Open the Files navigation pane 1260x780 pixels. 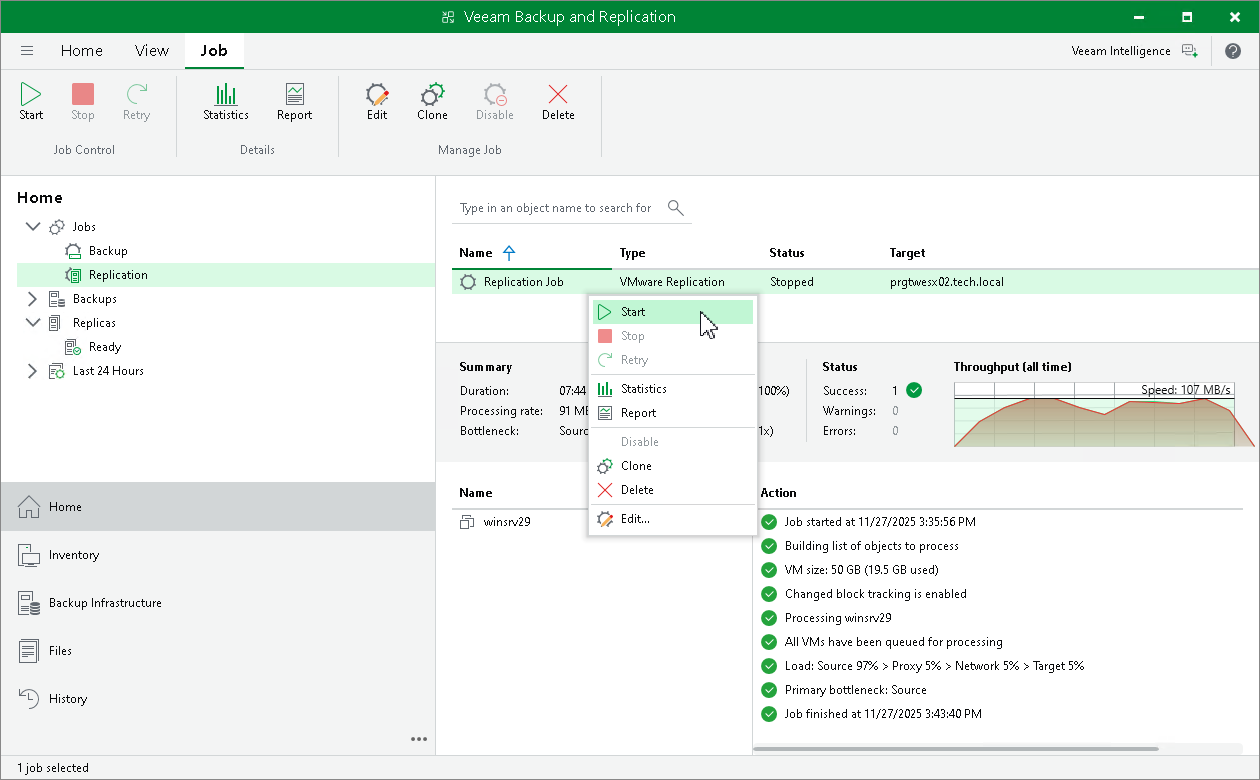[x=218, y=651]
